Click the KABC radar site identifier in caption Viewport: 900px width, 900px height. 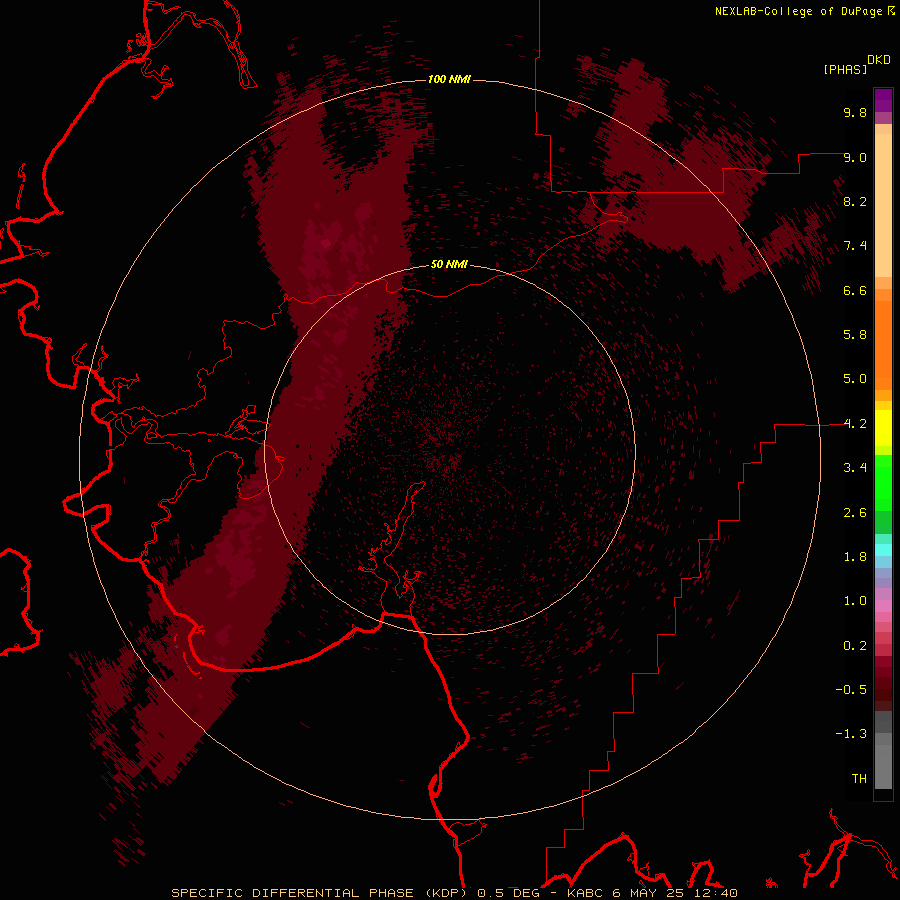click(x=585, y=893)
